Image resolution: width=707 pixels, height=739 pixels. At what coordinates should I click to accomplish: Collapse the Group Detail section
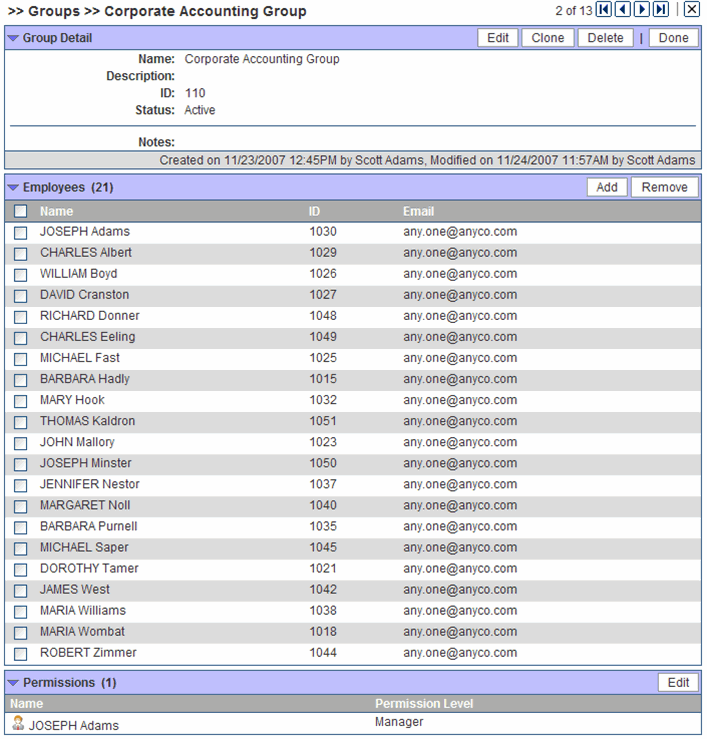pos(13,38)
